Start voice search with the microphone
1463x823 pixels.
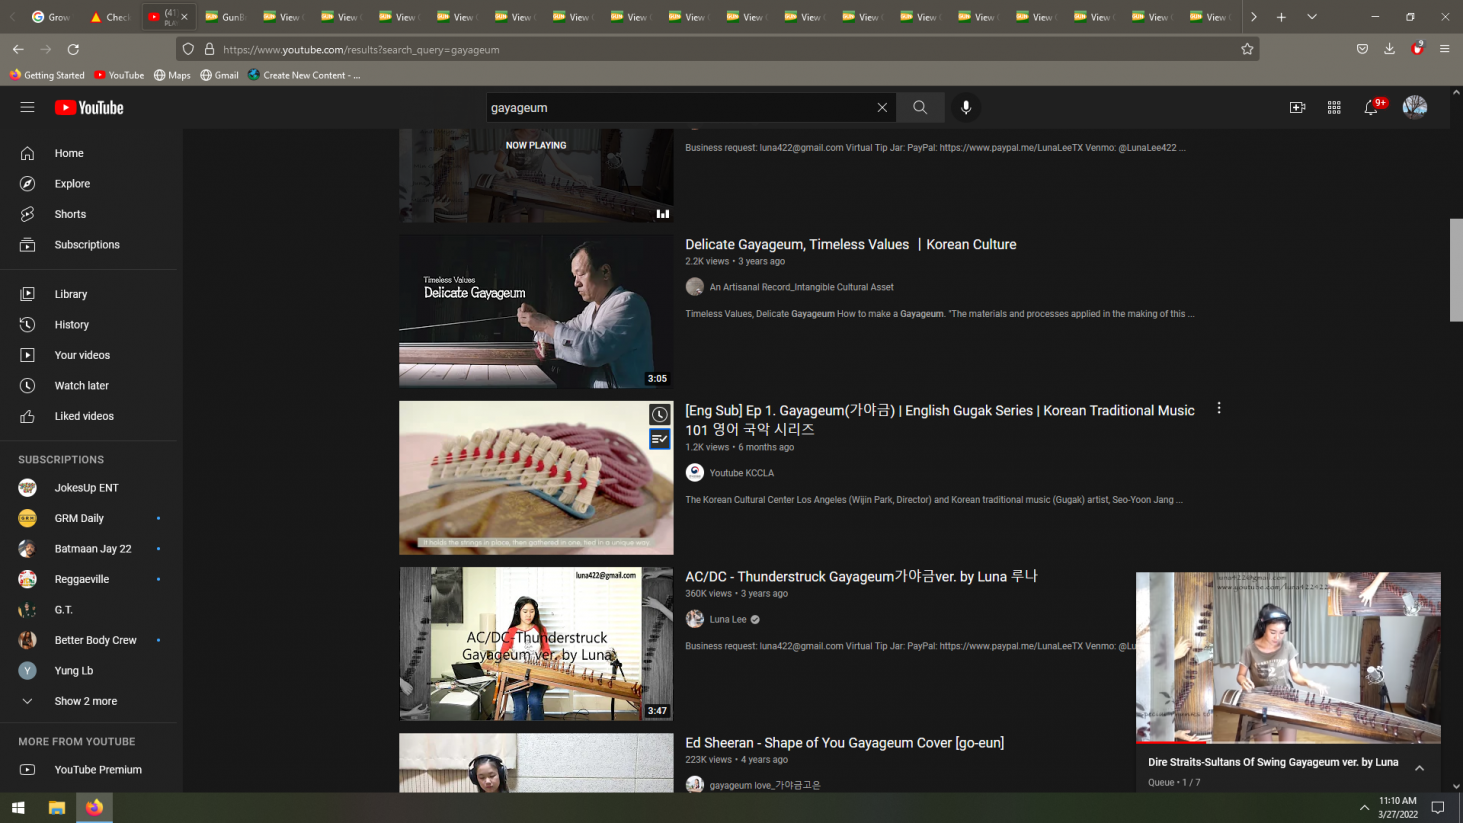point(966,108)
